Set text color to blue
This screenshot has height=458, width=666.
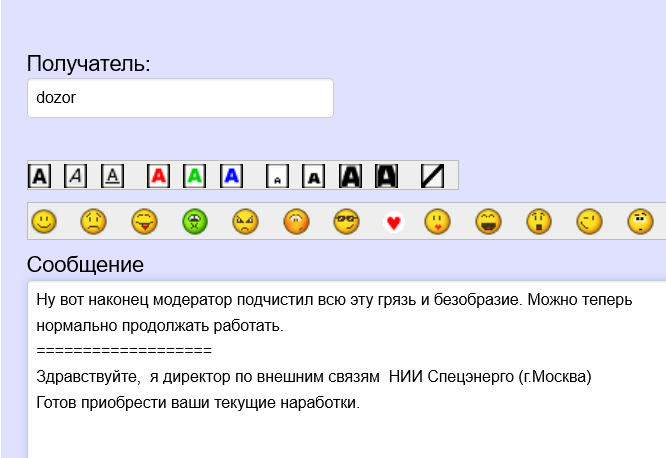pos(231,176)
